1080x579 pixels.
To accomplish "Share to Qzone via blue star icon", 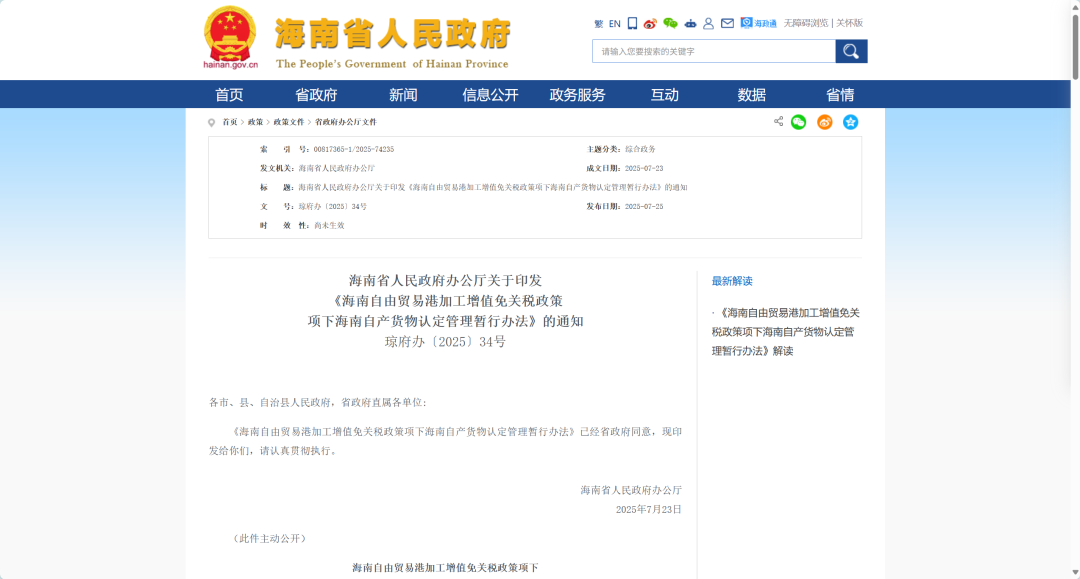I will click(850, 122).
